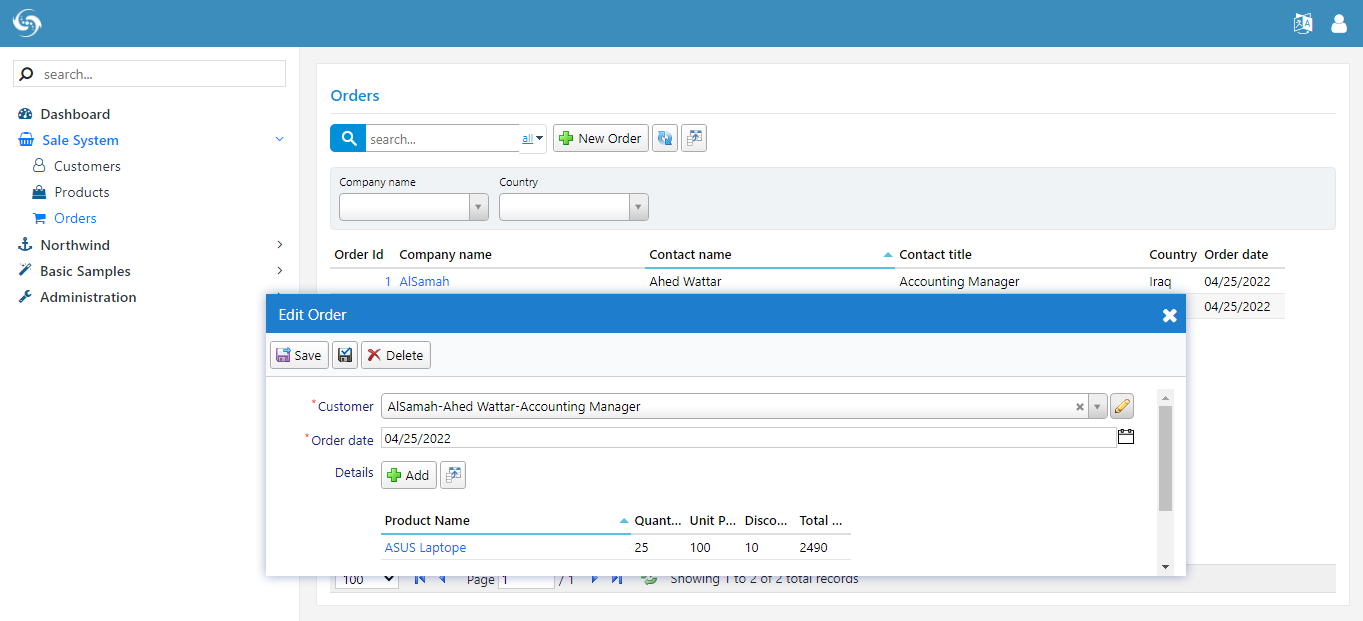Open the search field filter 'all' dropdown

533,139
